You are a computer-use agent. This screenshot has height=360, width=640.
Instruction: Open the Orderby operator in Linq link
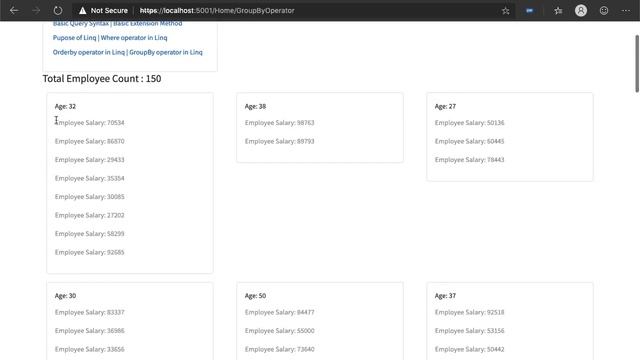pyautogui.click(x=89, y=52)
